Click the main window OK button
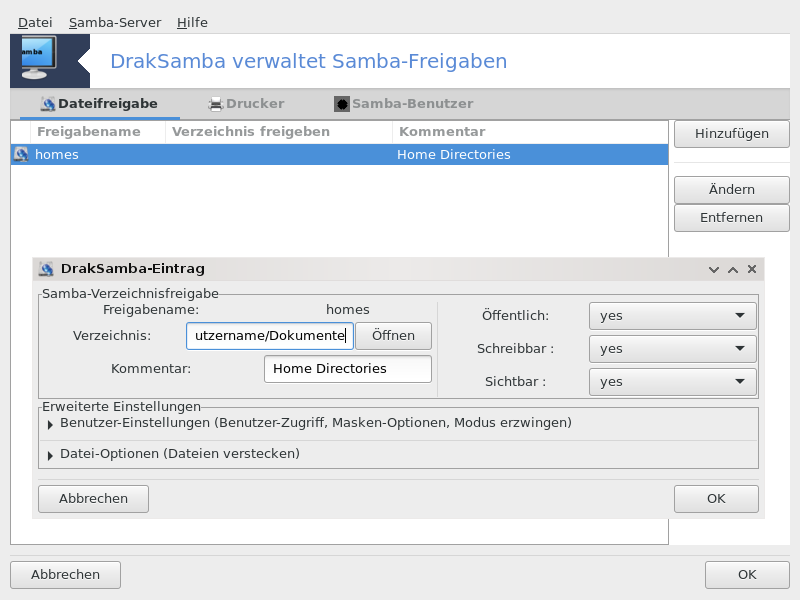The height and width of the screenshot is (600, 800). coord(747,574)
